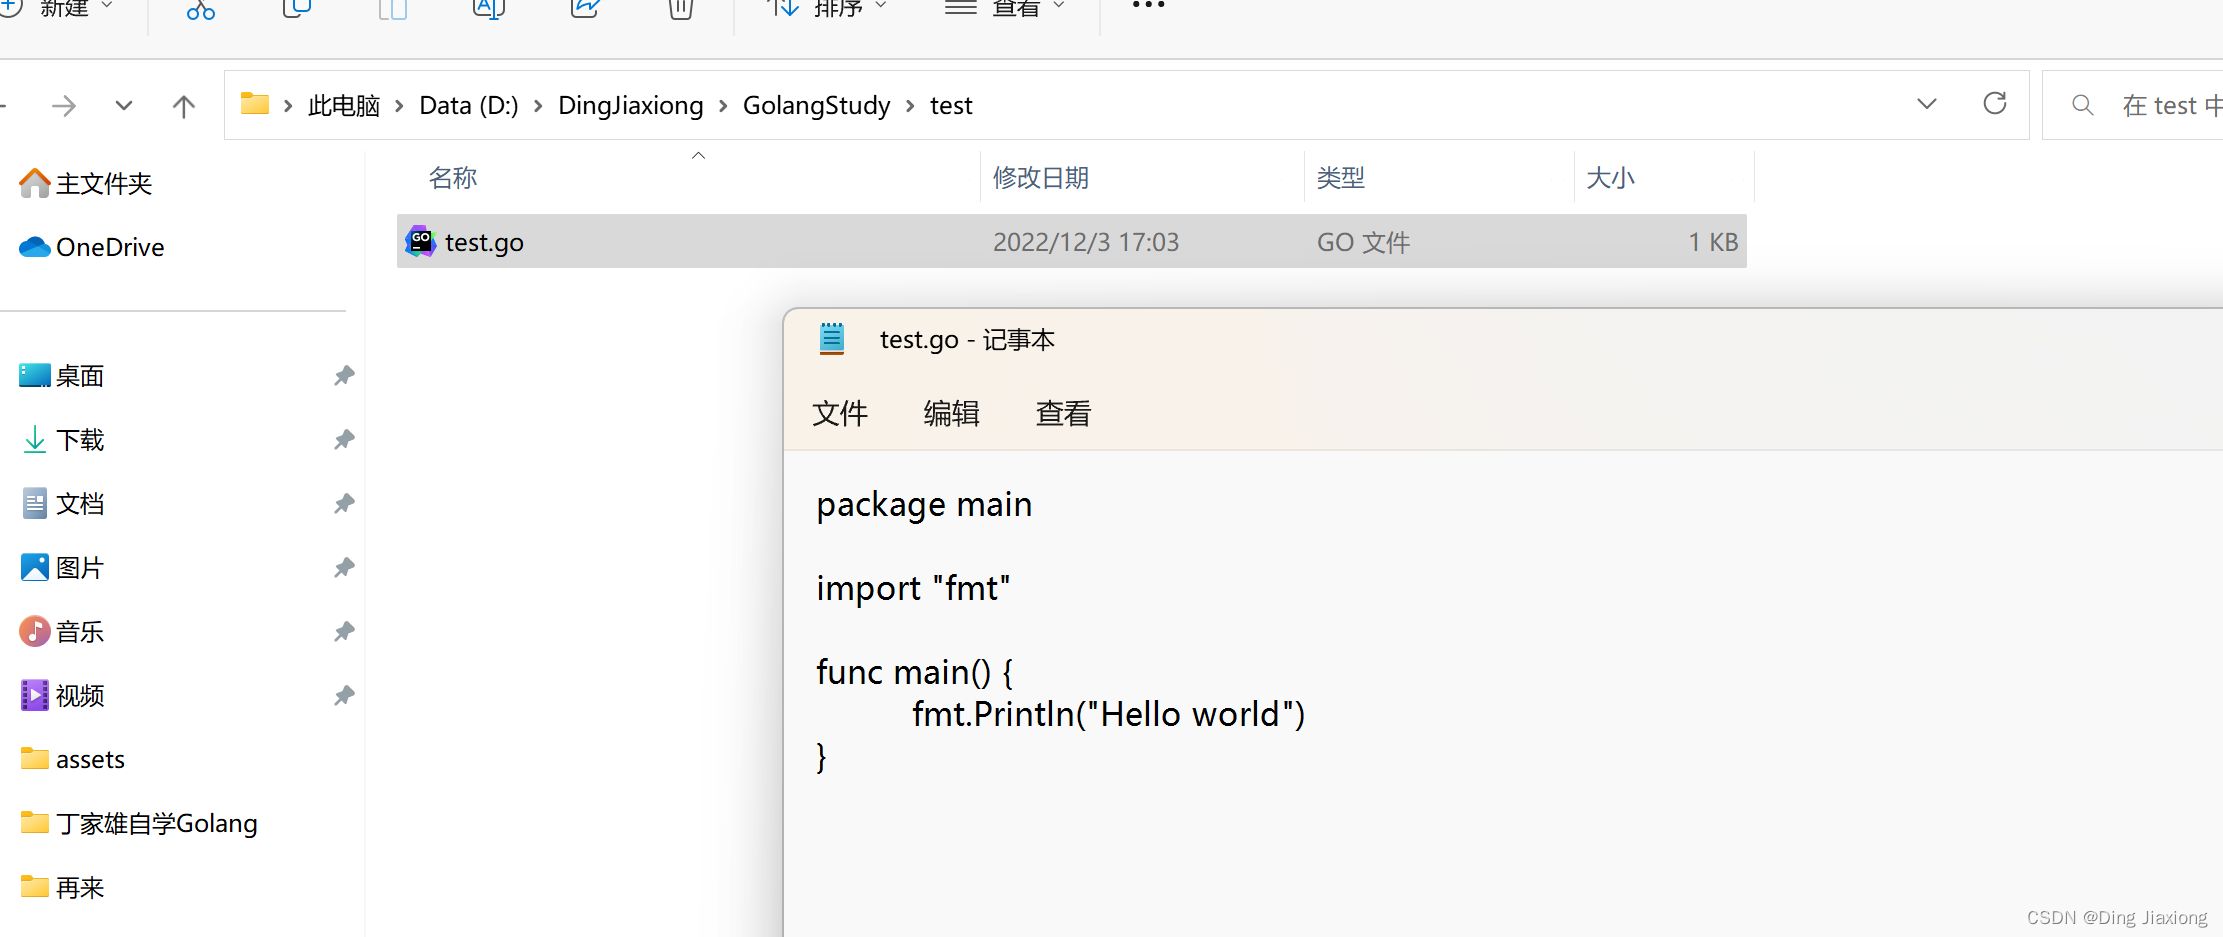
Task: Unpin 文档 with its pin icon
Action: click(x=344, y=504)
